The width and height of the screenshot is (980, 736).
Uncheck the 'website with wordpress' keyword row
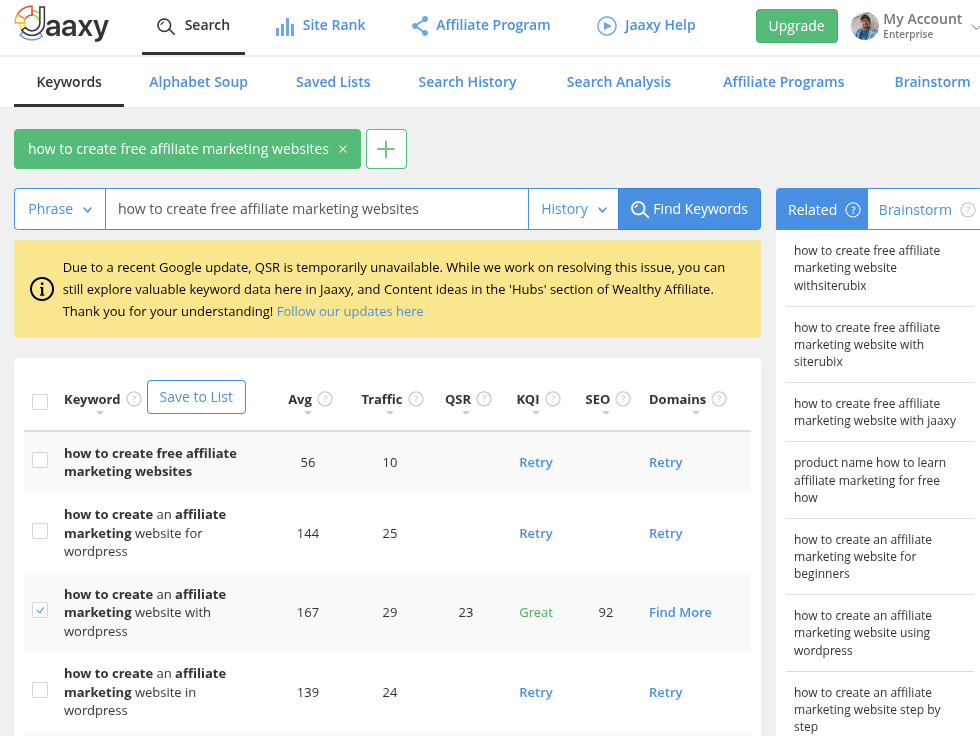(x=40, y=610)
